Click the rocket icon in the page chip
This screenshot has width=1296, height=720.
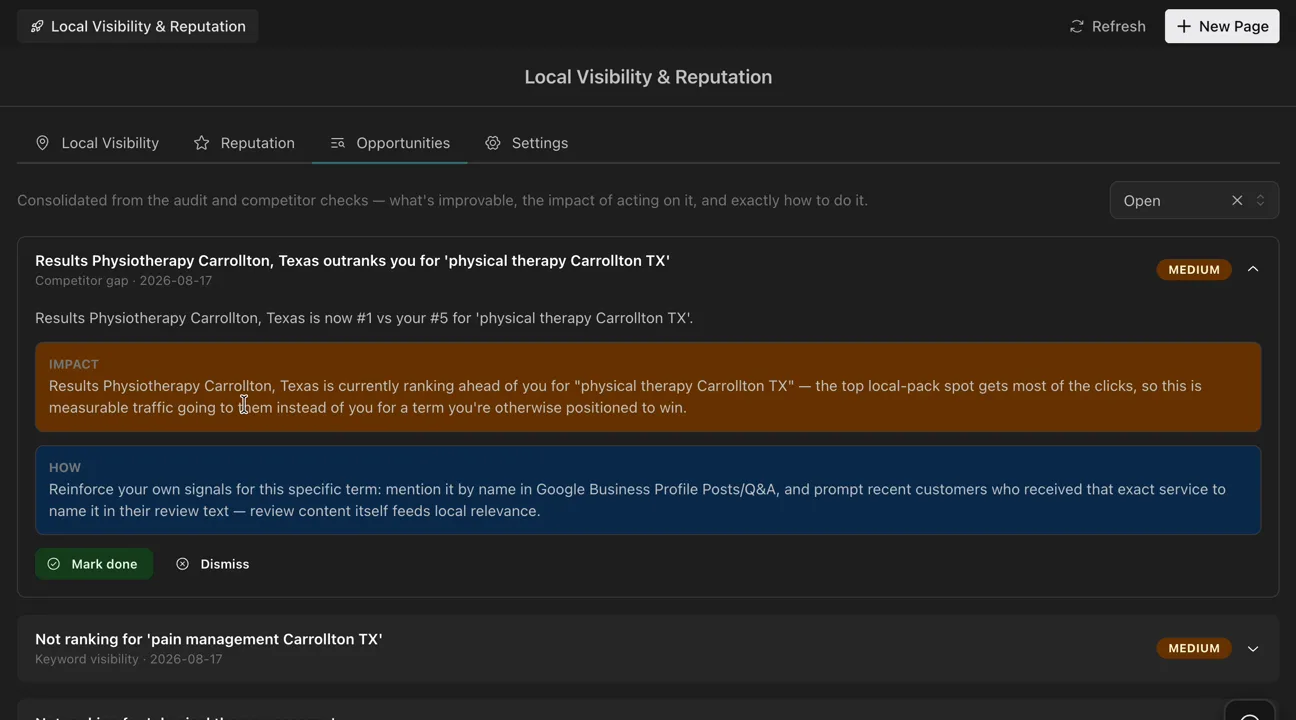37,26
